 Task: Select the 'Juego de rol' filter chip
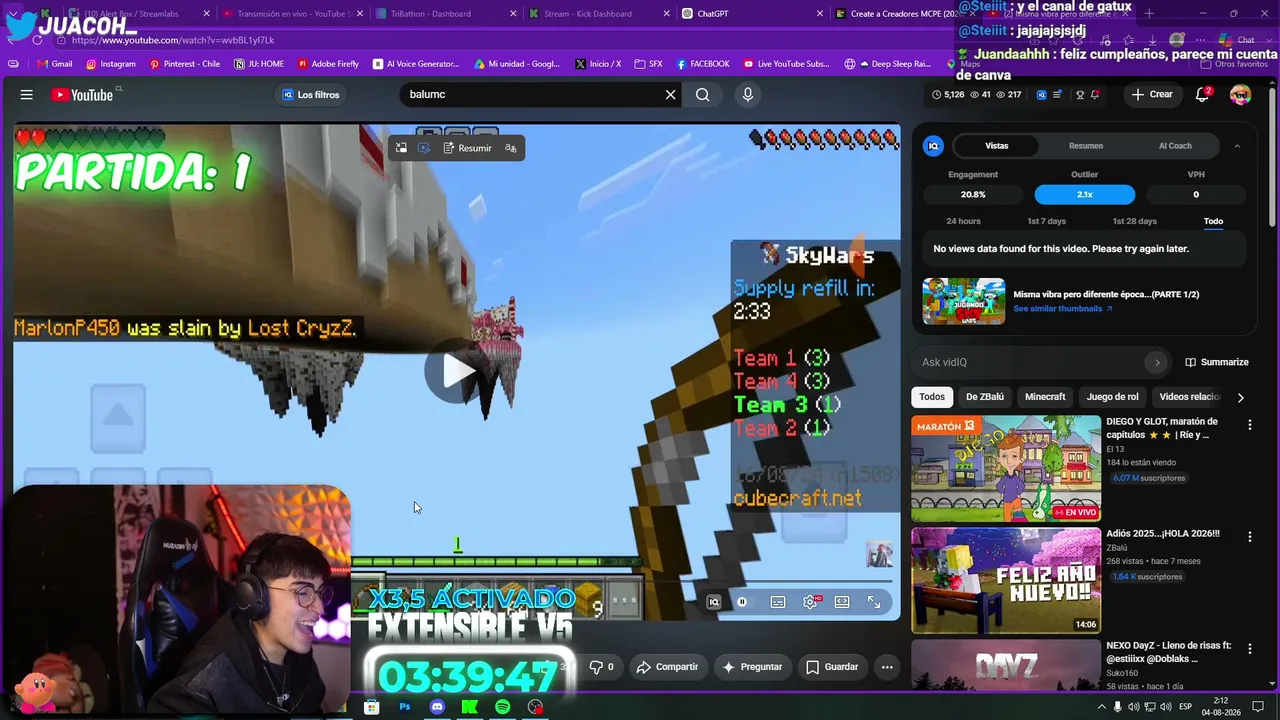(x=1113, y=397)
